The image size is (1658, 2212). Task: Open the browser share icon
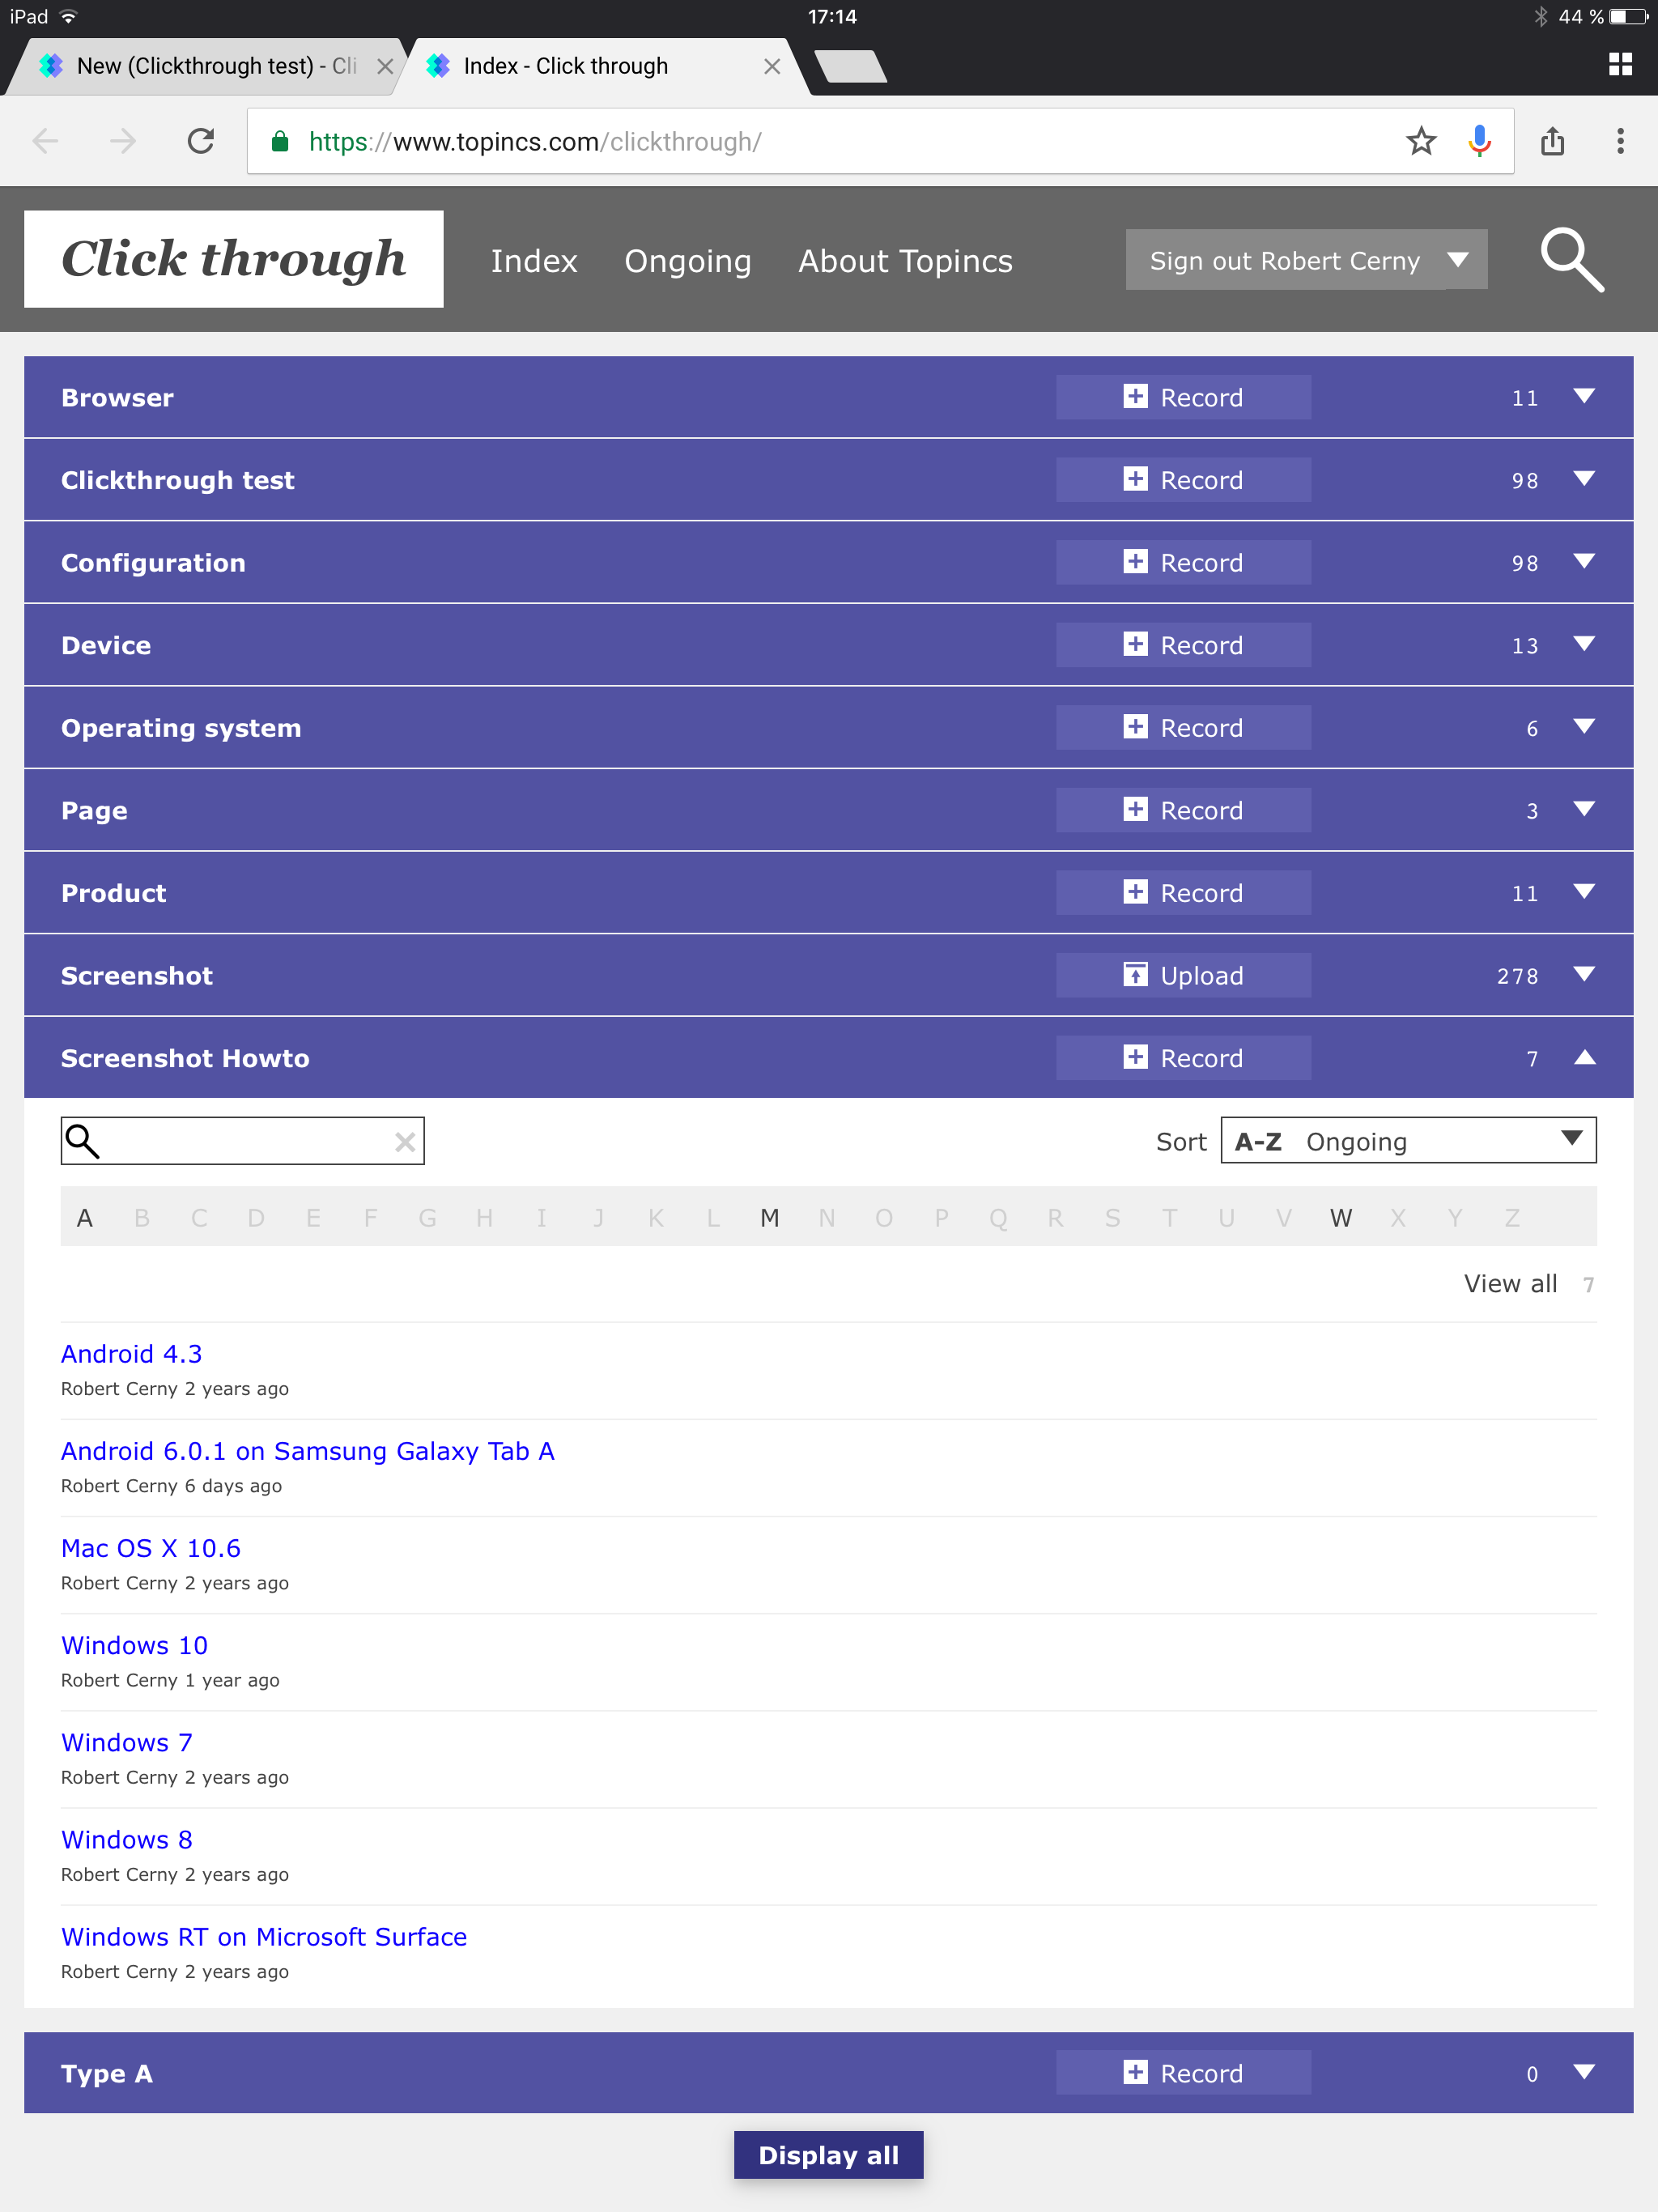1552,141
